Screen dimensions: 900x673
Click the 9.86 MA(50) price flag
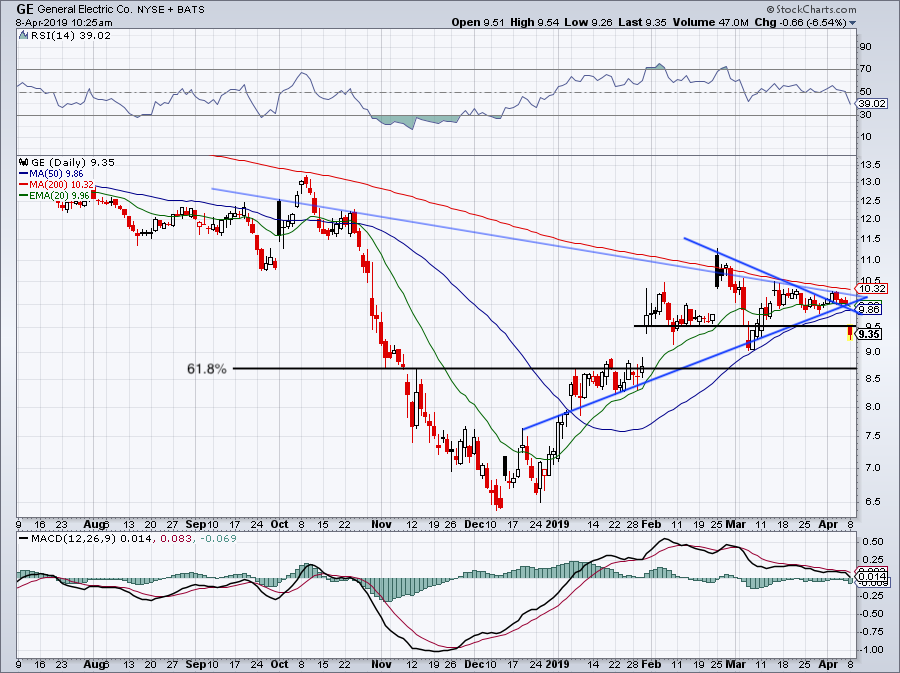[x=870, y=310]
